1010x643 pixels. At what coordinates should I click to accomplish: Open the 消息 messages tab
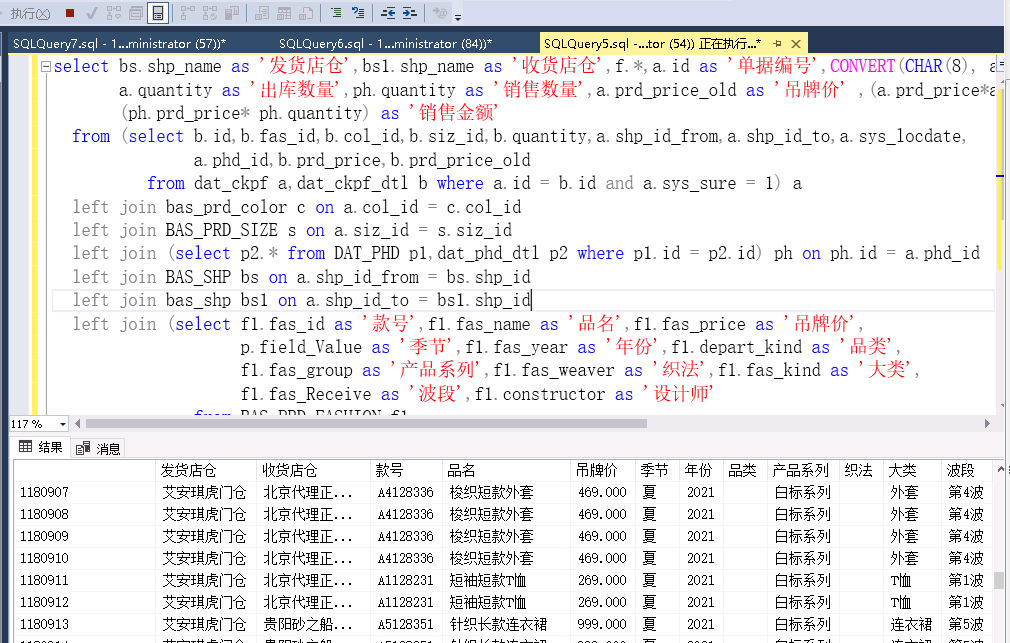98,448
